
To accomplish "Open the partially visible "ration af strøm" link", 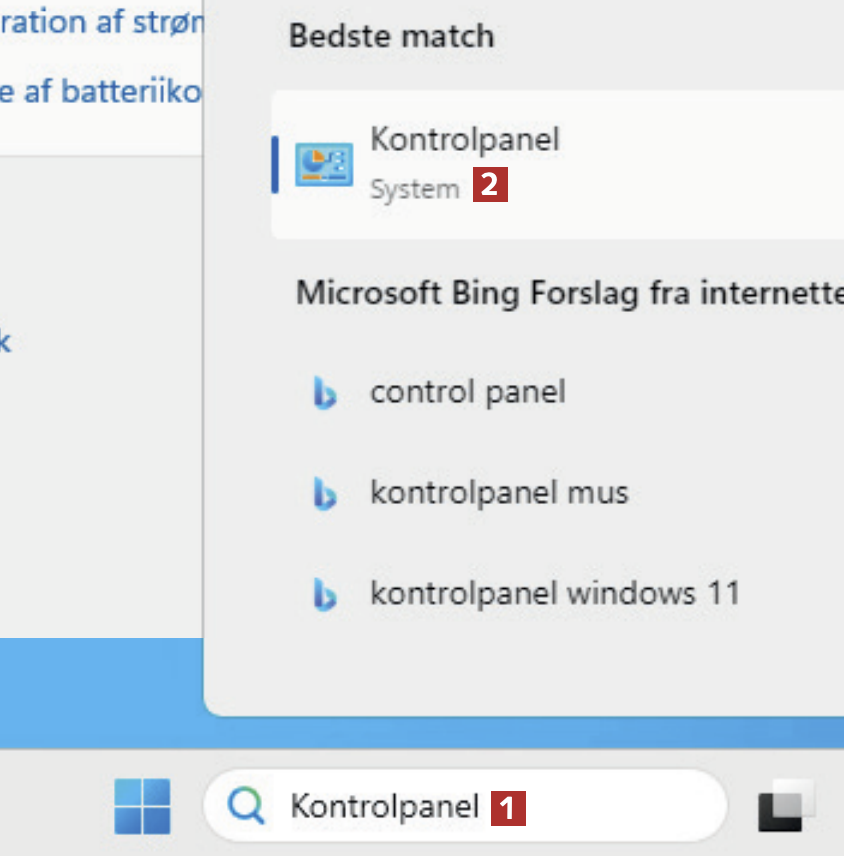I will tap(100, 24).
